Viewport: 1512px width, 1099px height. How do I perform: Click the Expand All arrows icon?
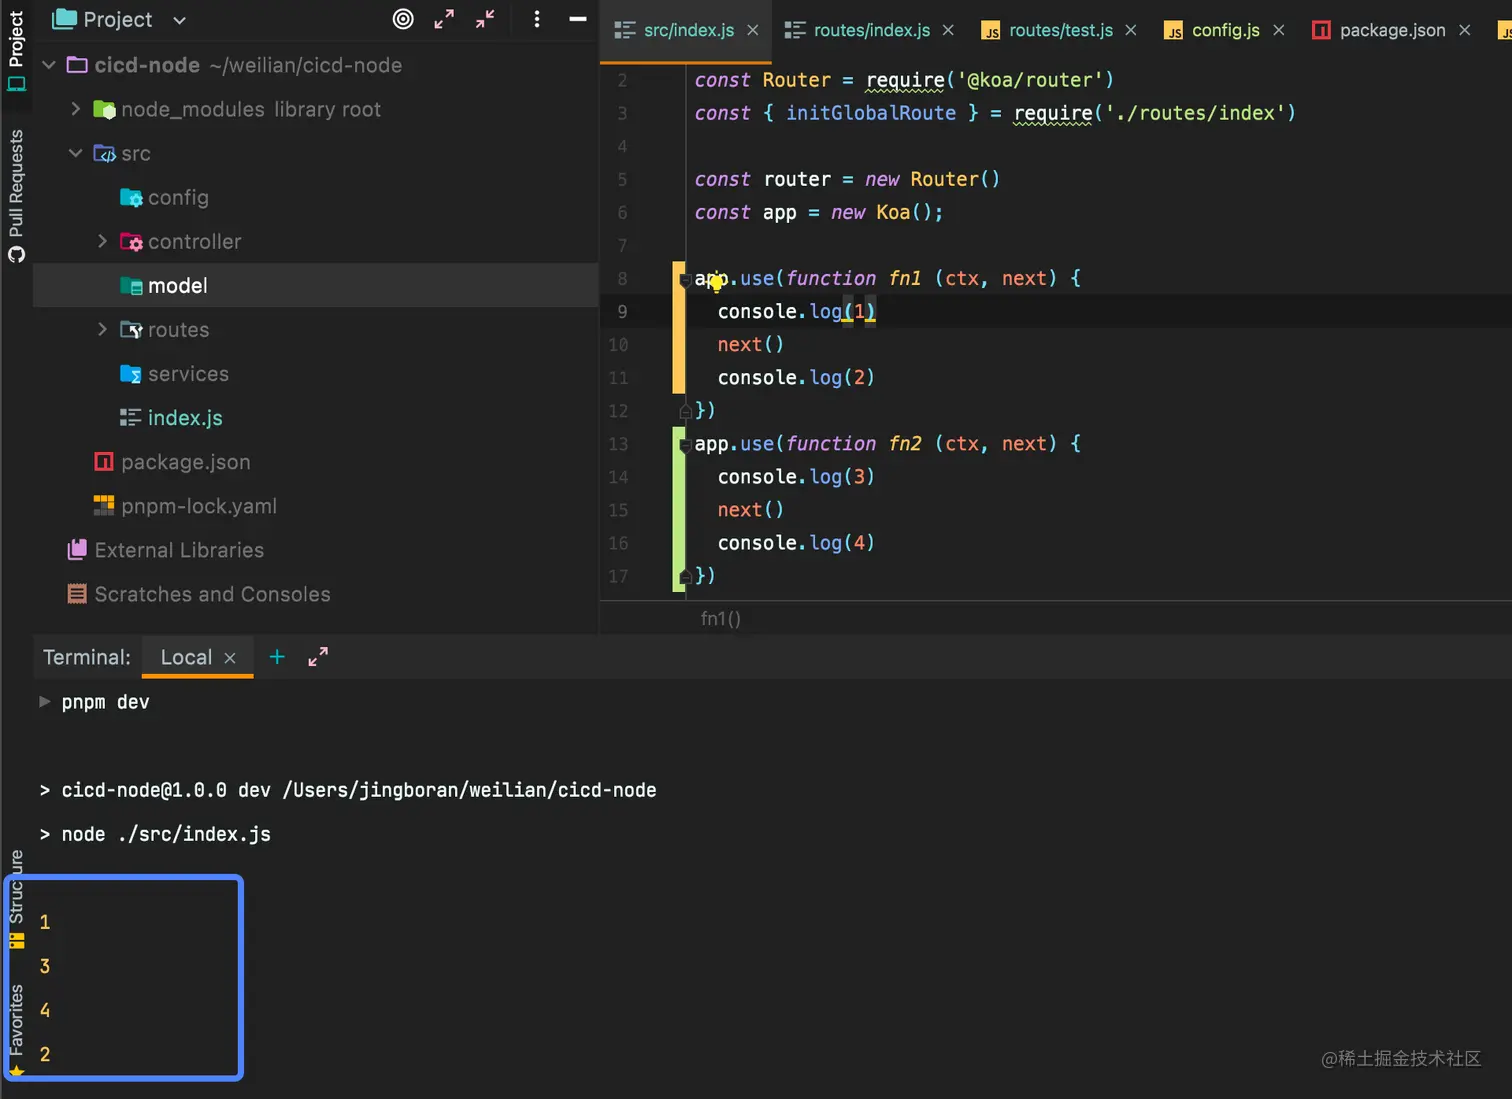(444, 19)
